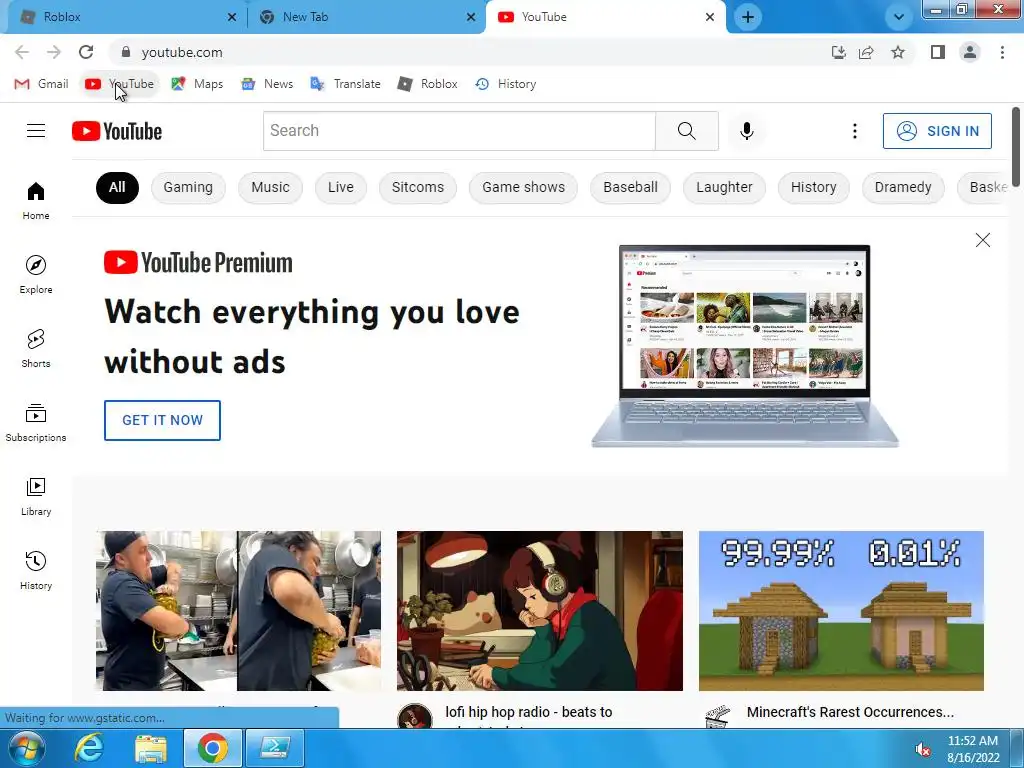Reload the page

pos(86,52)
